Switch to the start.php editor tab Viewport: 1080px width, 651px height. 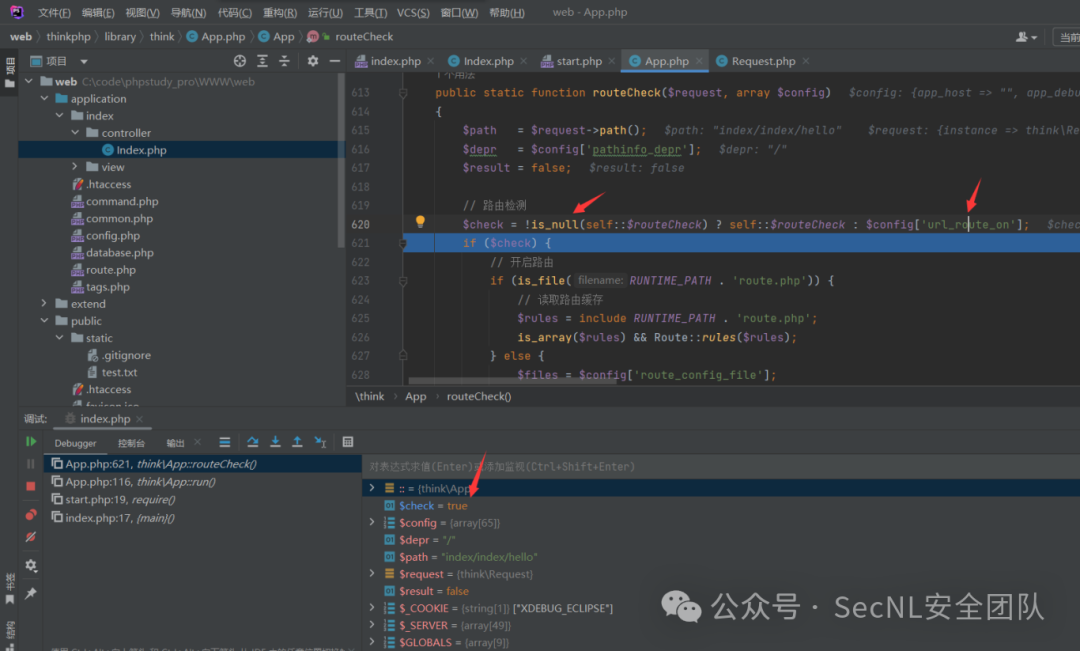579,61
